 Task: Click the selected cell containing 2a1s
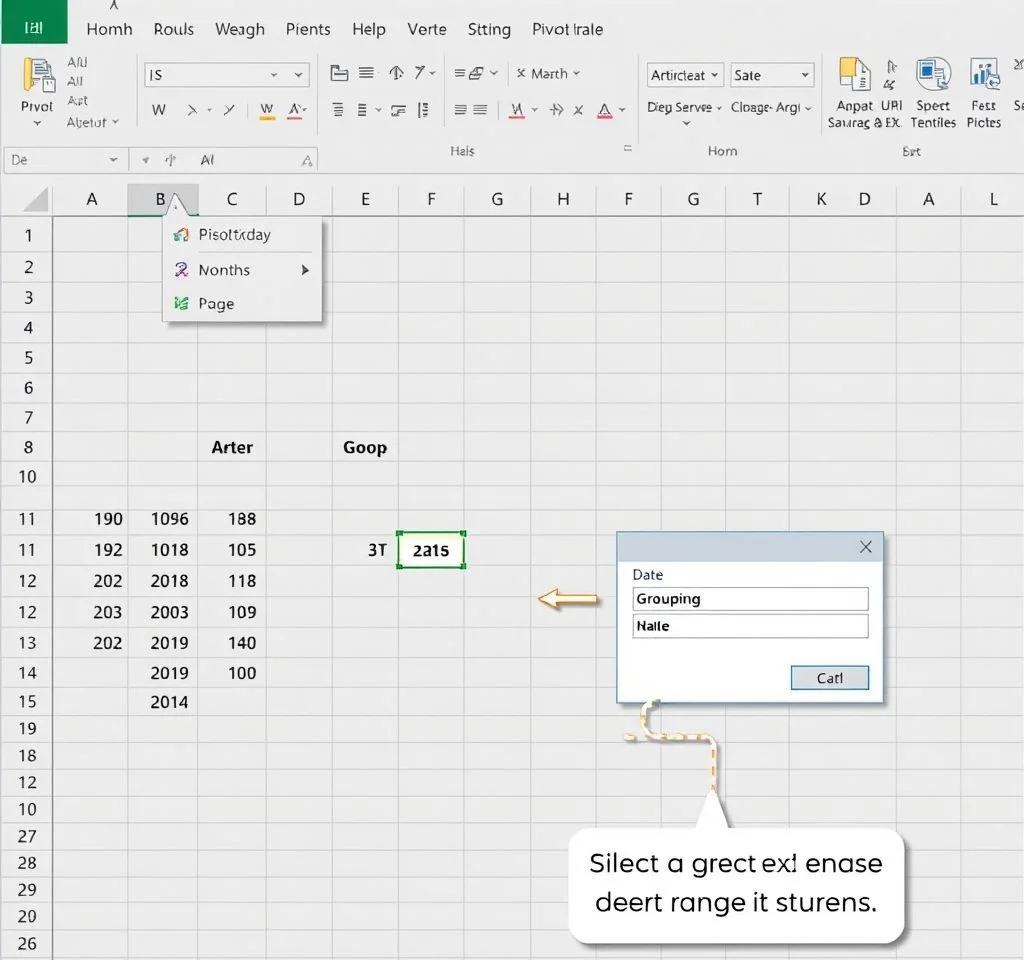pos(431,550)
